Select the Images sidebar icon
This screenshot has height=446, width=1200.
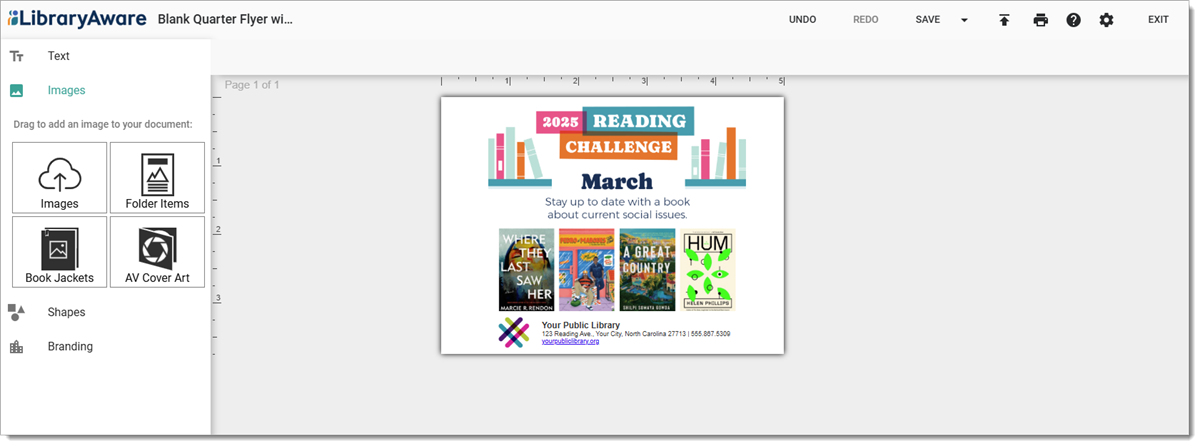(16, 90)
